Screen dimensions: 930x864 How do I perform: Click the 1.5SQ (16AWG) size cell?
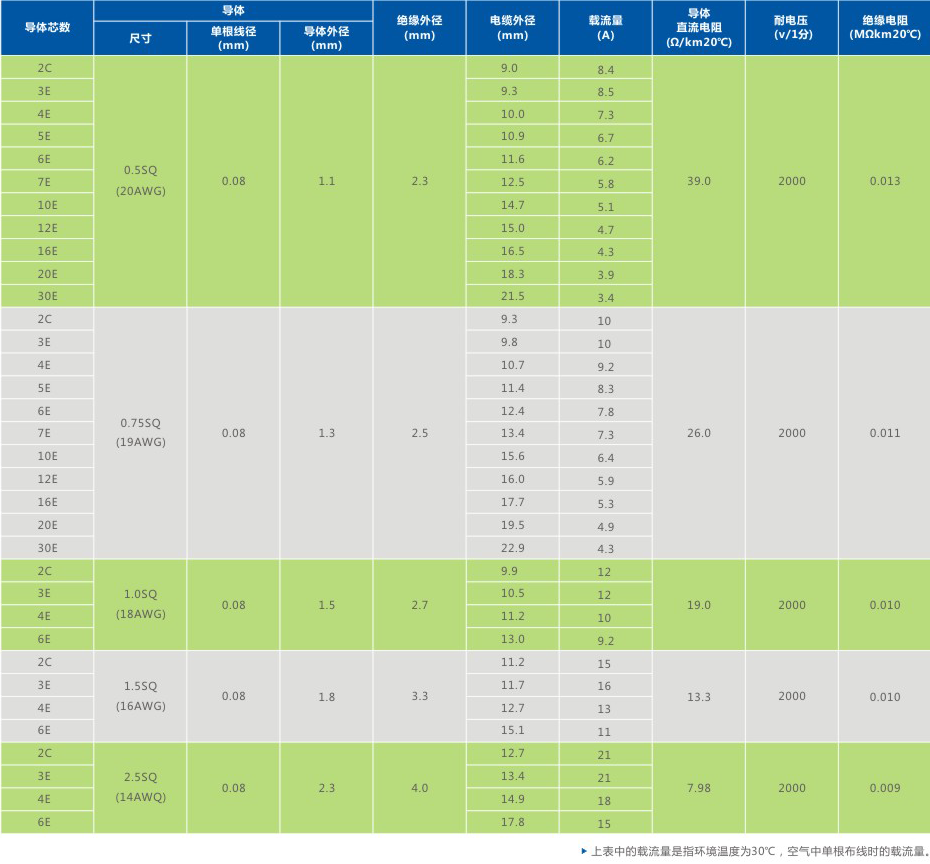pos(141,696)
